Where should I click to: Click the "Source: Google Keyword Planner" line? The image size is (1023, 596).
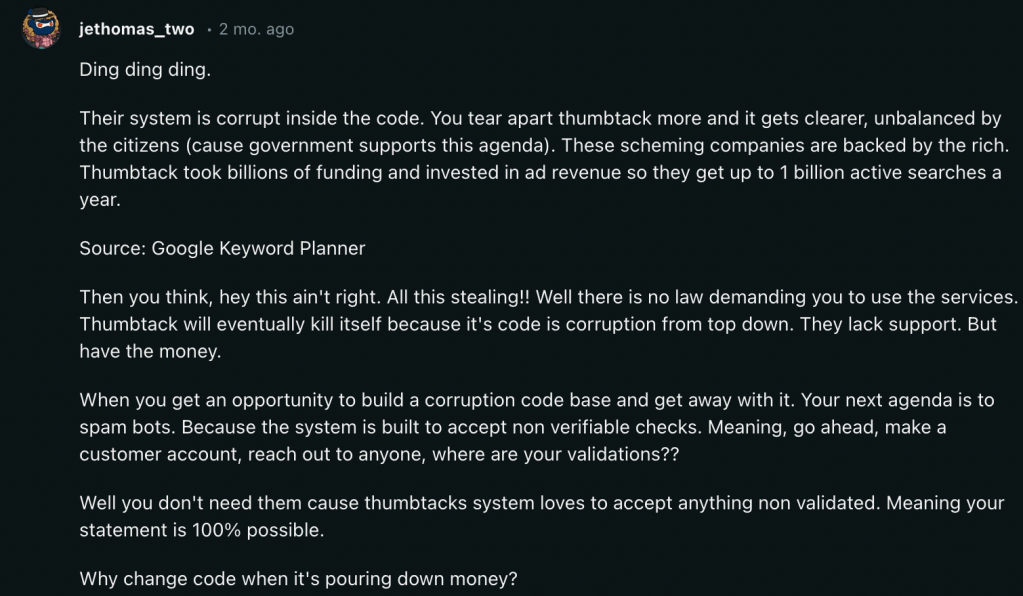(x=222, y=248)
